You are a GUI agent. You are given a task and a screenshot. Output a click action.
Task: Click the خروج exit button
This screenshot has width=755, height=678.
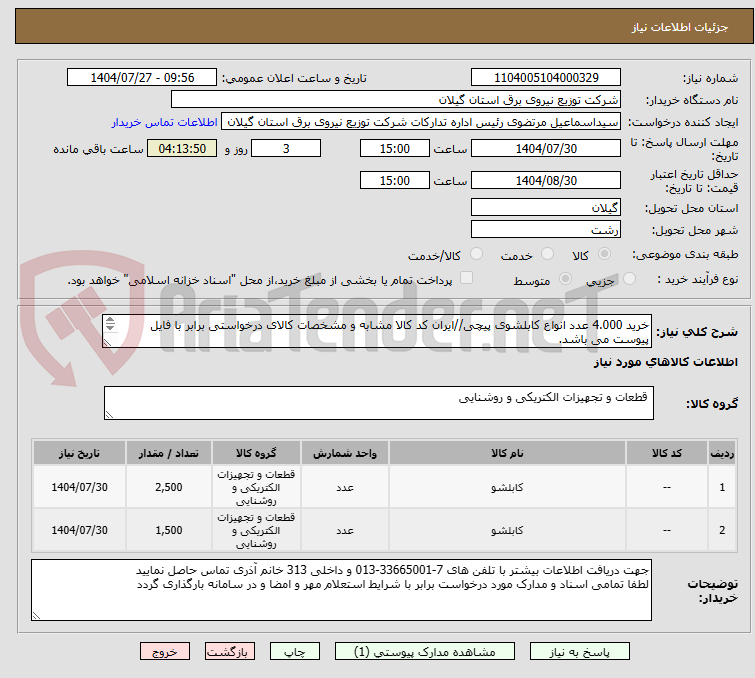165,652
